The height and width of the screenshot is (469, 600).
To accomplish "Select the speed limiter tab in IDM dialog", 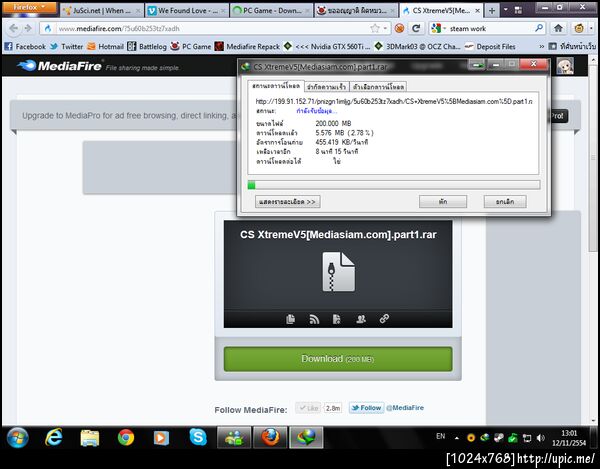I will tap(327, 87).
